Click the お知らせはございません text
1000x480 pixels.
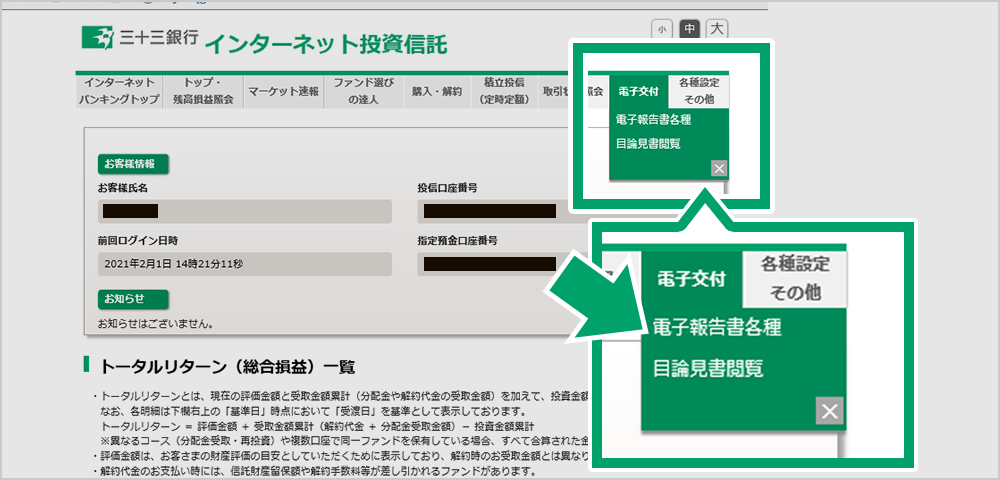tap(155, 324)
